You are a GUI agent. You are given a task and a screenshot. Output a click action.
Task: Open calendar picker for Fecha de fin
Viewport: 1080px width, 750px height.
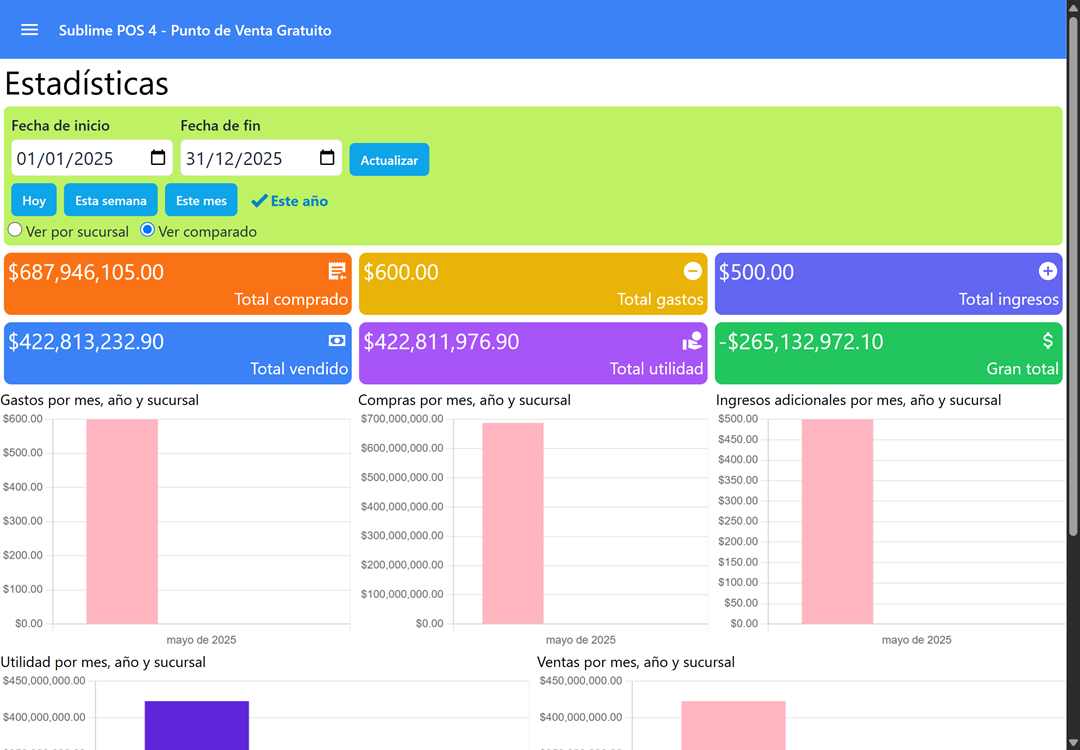[x=327, y=158]
